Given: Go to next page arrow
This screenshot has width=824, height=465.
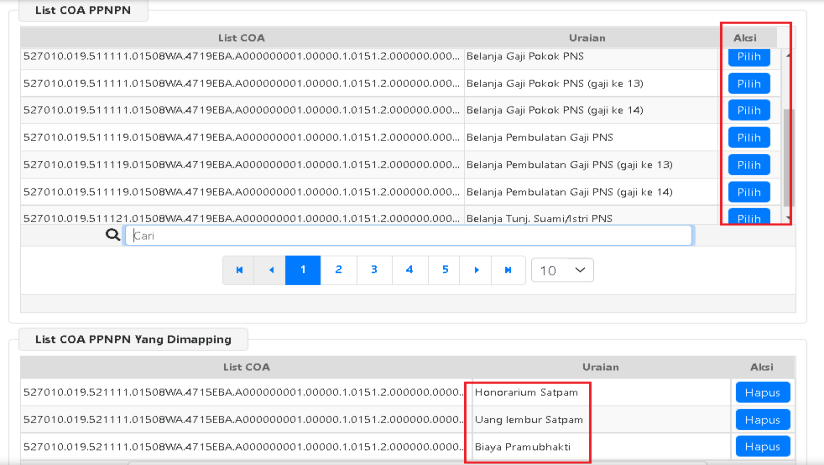Looking at the screenshot, I should (x=476, y=270).
